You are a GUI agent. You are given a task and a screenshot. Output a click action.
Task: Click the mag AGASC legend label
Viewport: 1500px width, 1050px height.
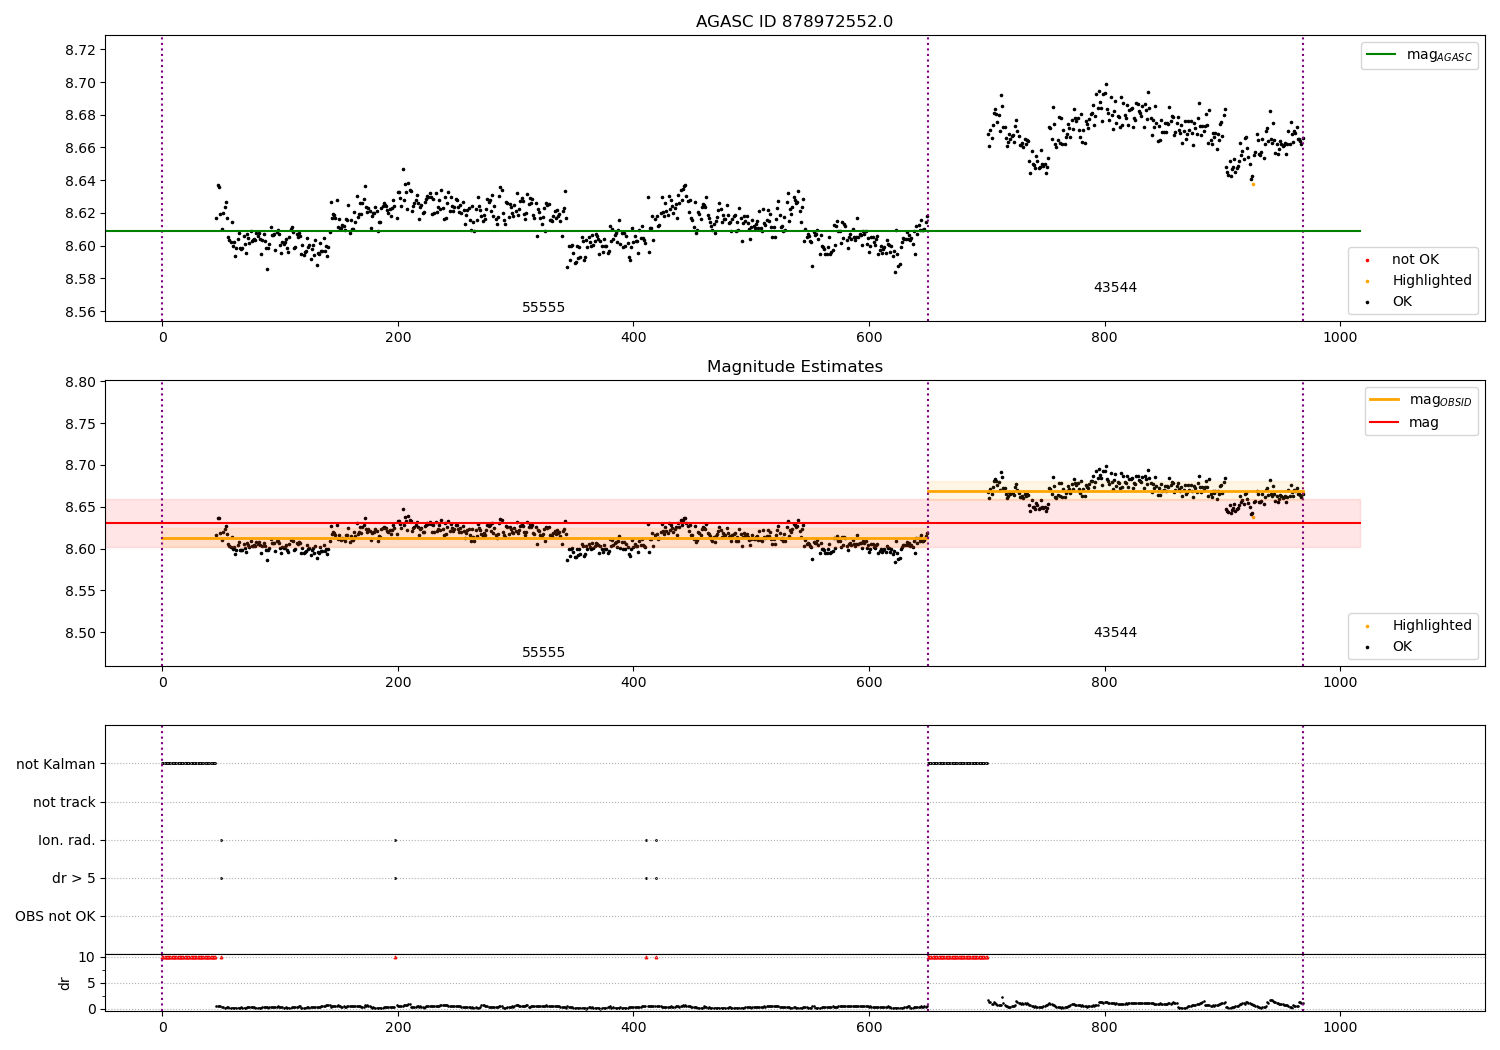(1439, 55)
